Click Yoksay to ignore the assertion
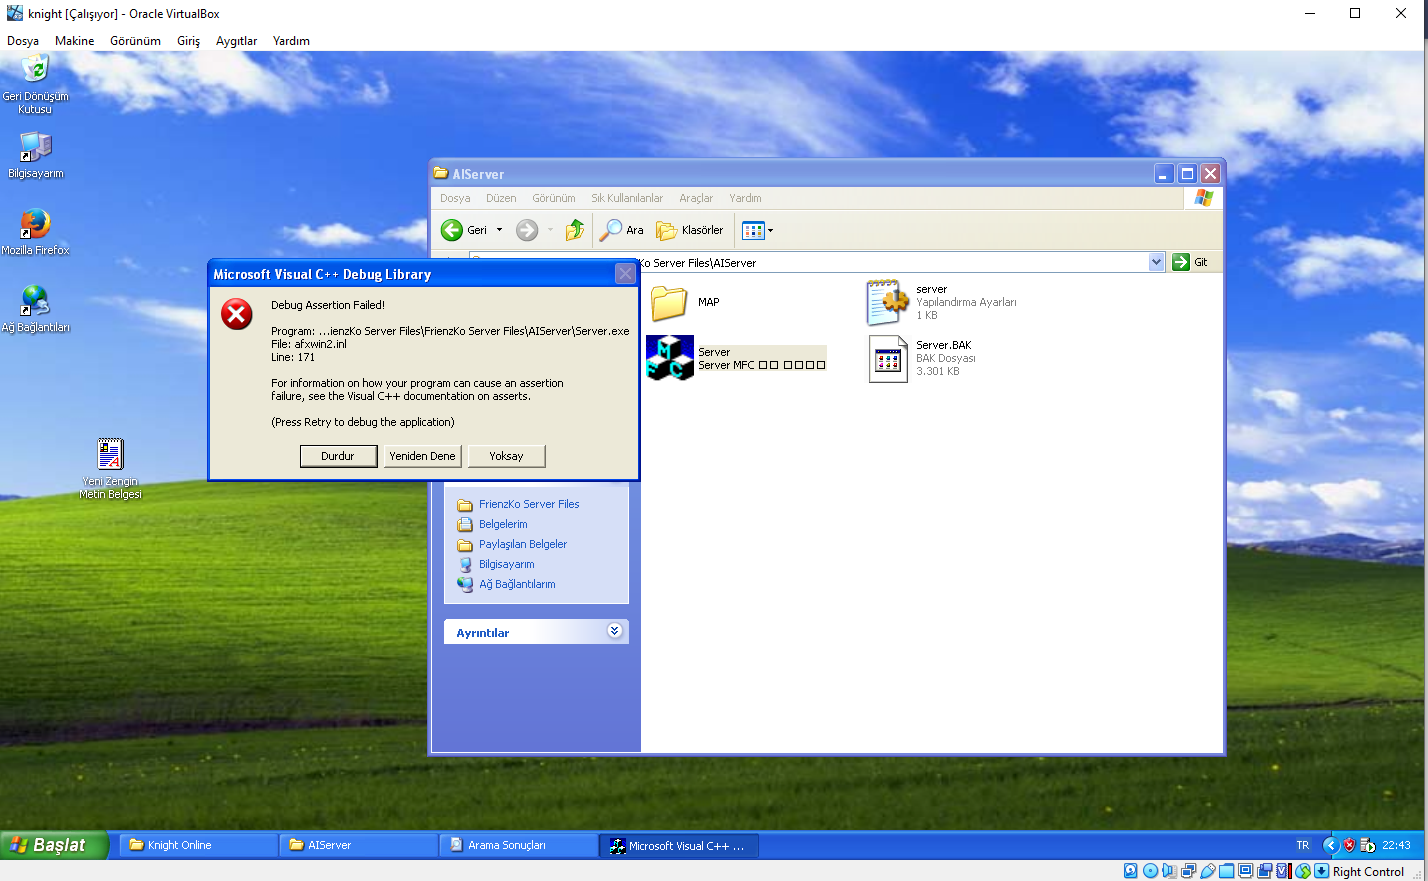This screenshot has width=1428, height=881. point(506,456)
